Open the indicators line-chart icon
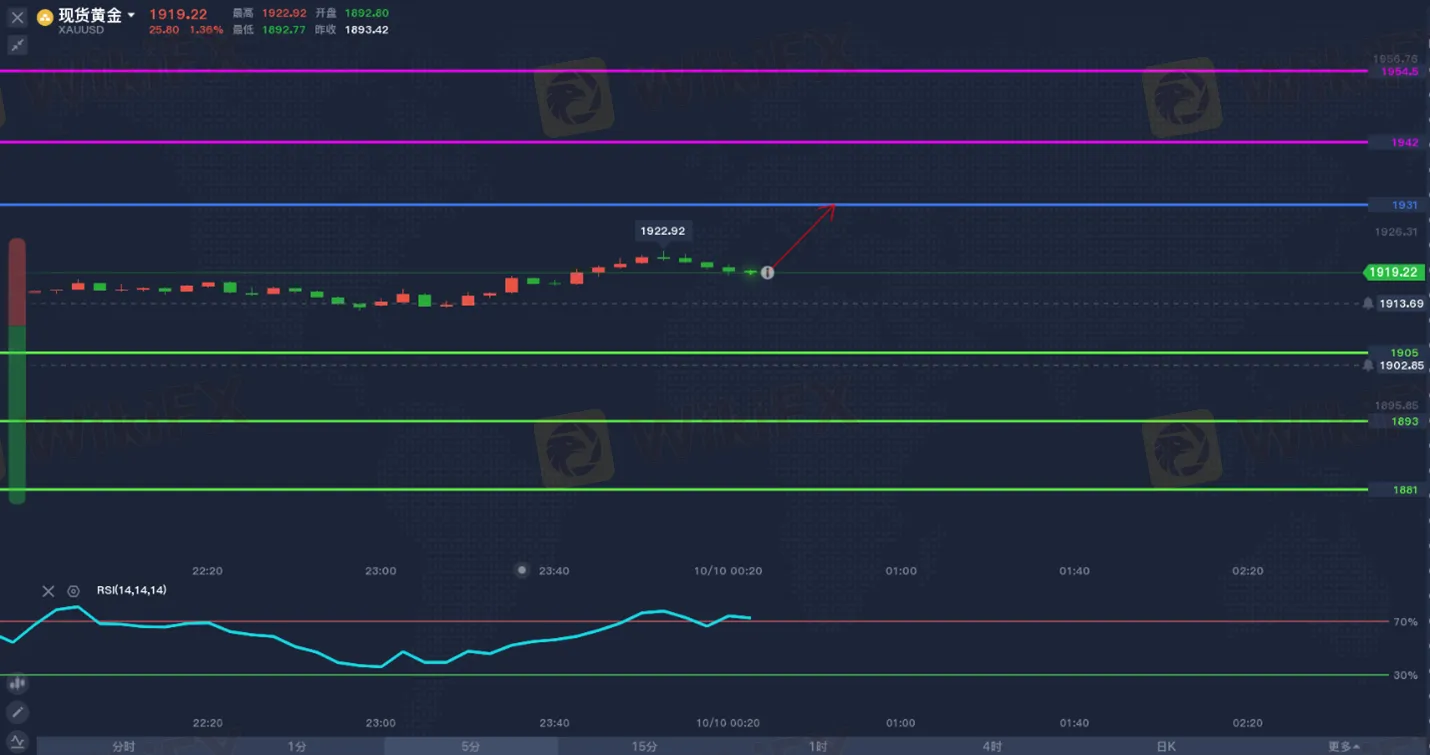This screenshot has width=1430, height=755. tap(17, 742)
